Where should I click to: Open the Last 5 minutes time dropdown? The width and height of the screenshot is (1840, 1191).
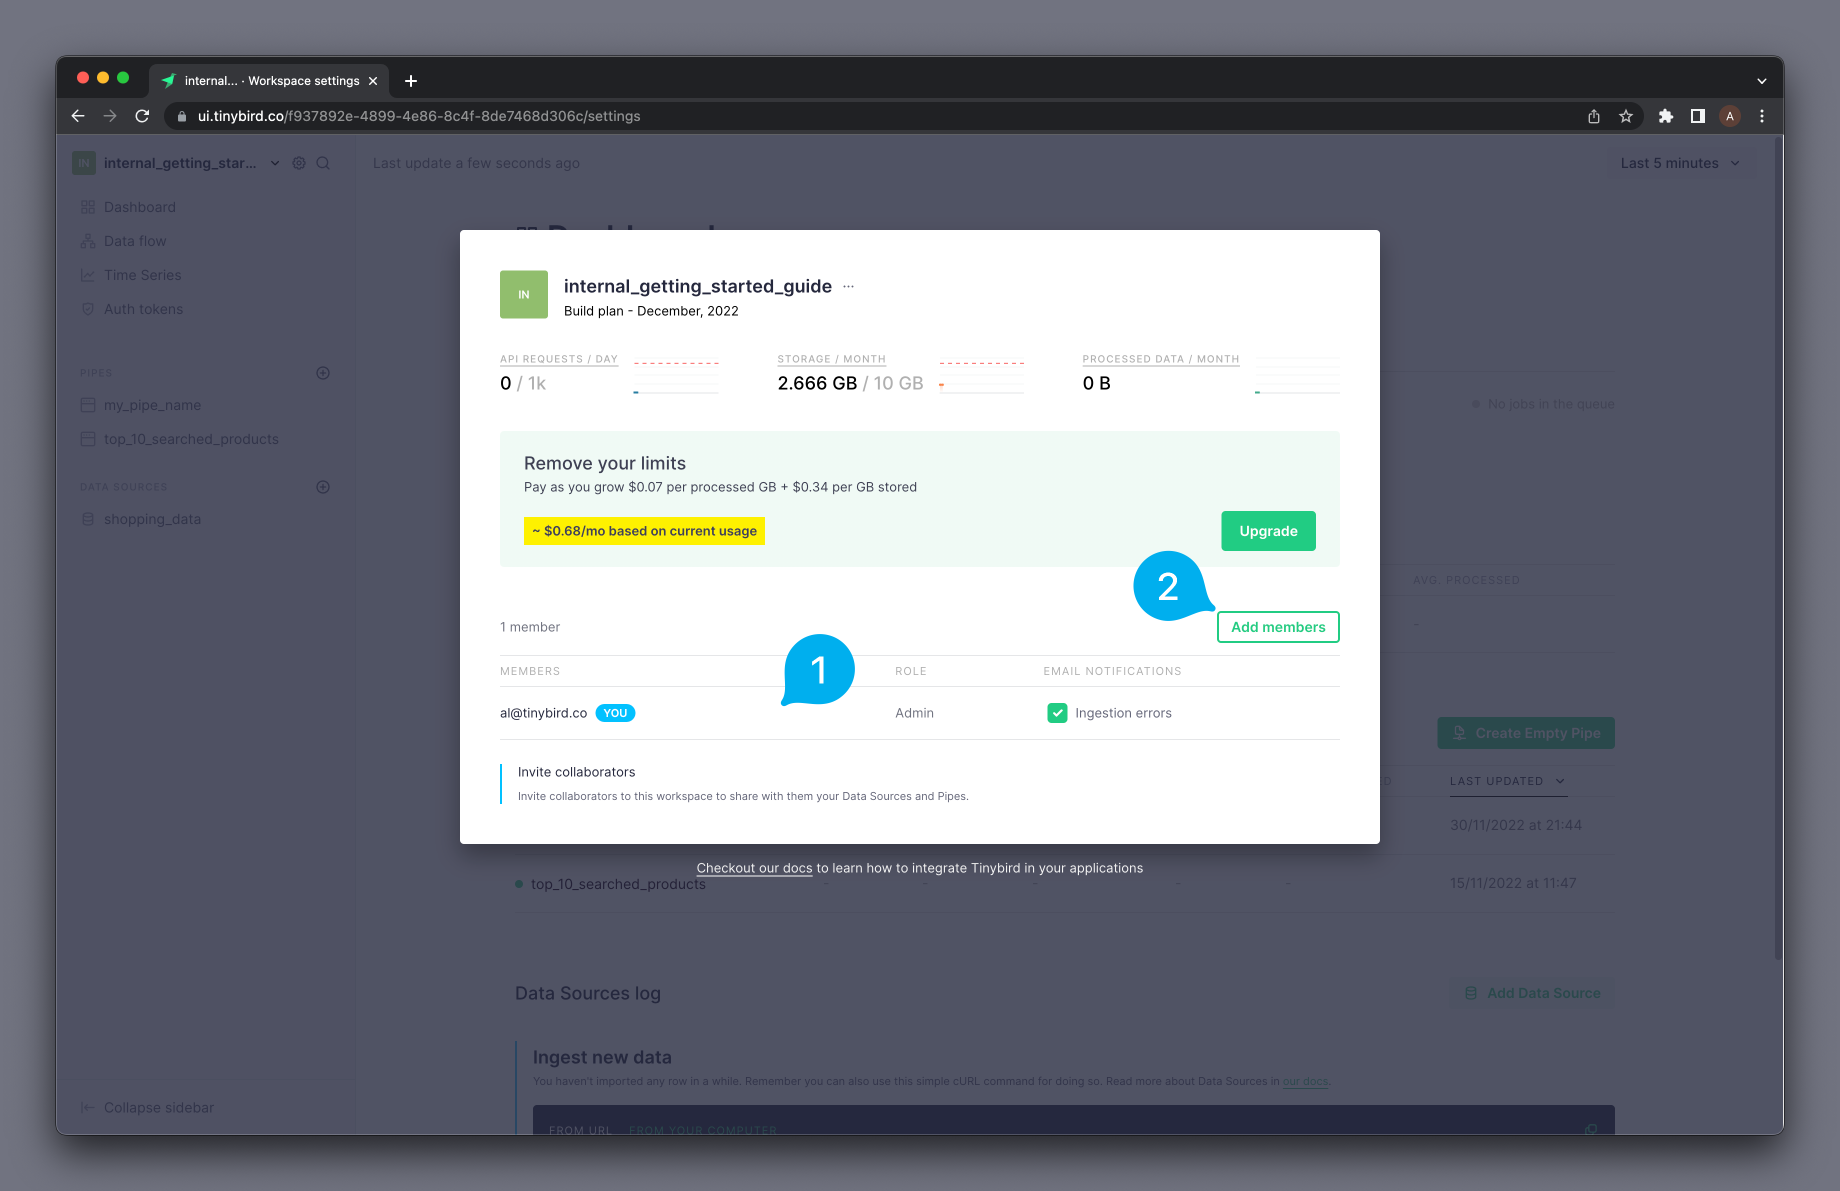click(1681, 163)
